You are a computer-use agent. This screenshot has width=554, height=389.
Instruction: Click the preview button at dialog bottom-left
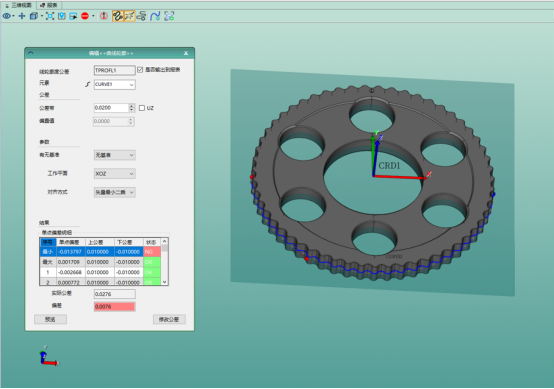tap(51, 319)
